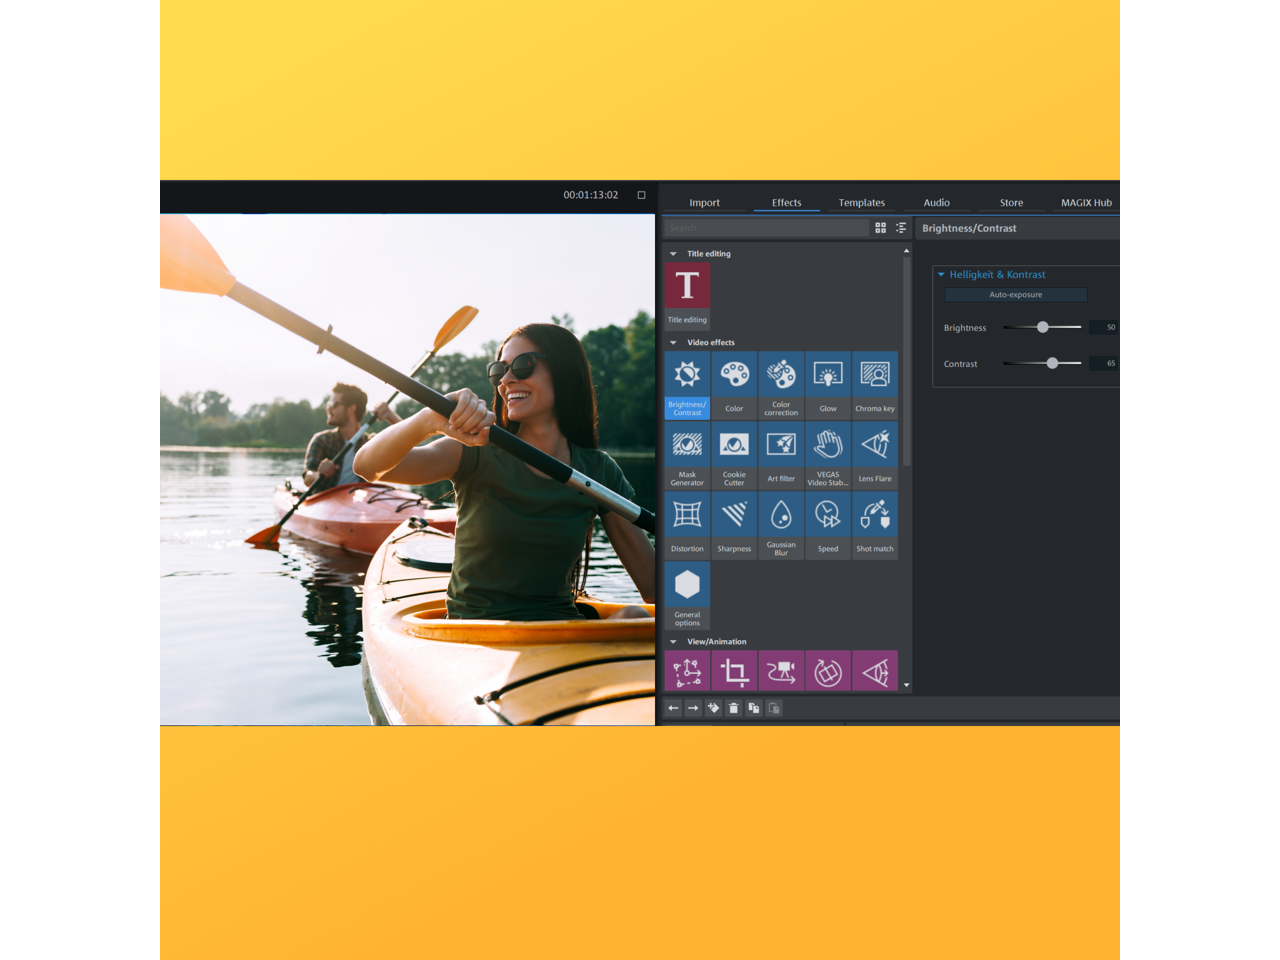Toggle preview monitor fullscreen square
Viewport: 1280px width, 960px height.
[642, 195]
